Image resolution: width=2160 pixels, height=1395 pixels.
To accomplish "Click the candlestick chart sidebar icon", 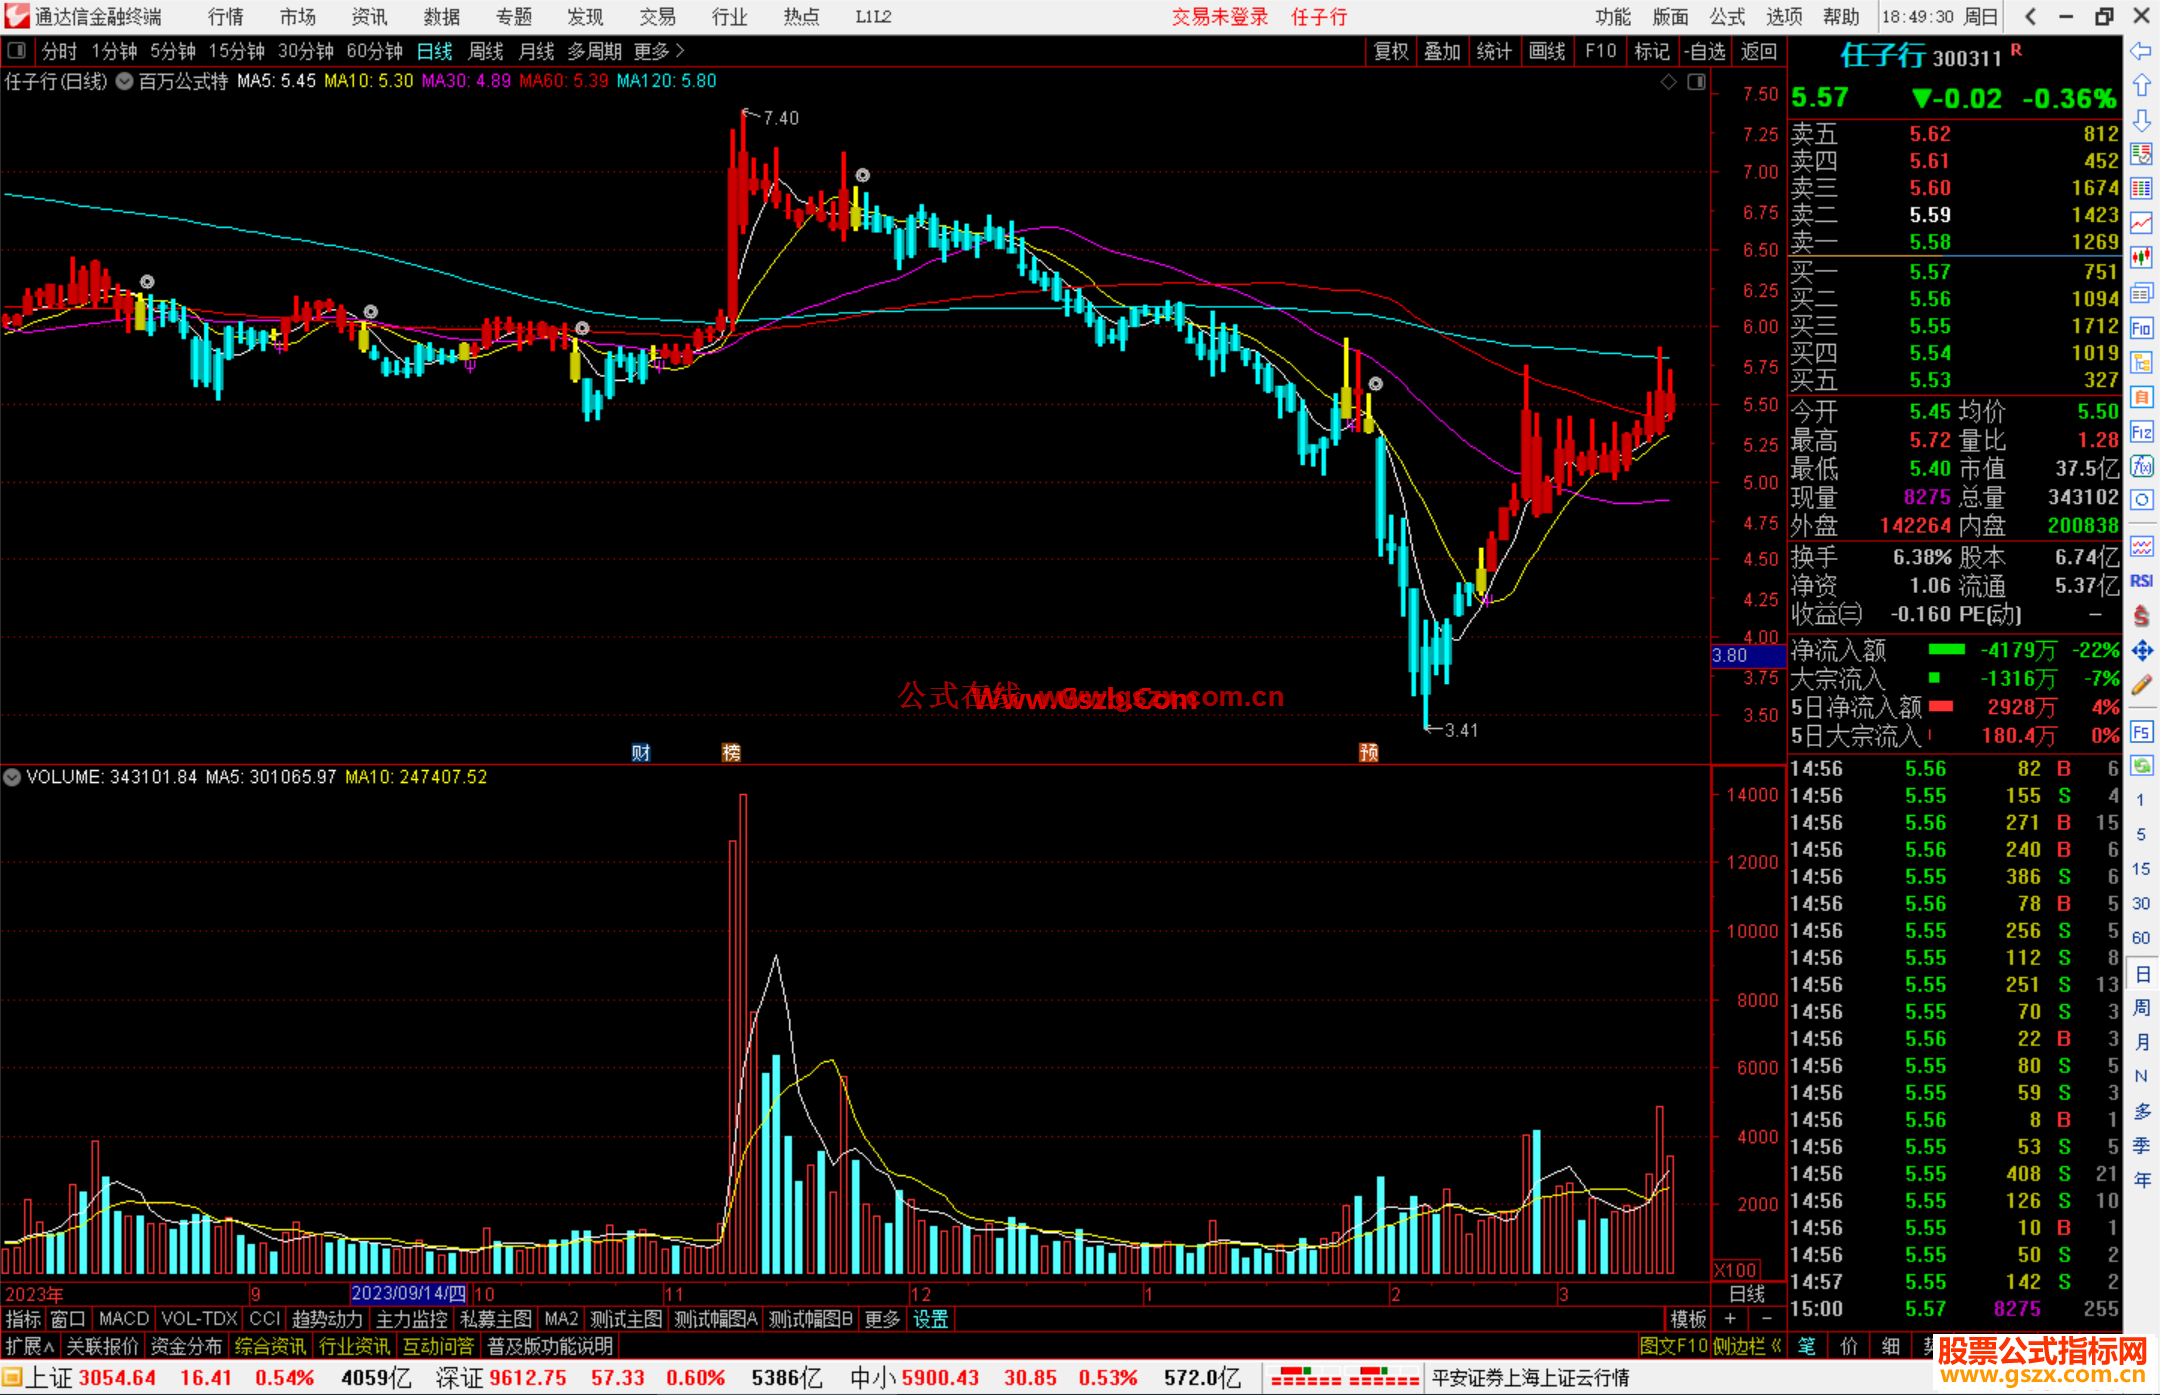I will tap(2141, 258).
